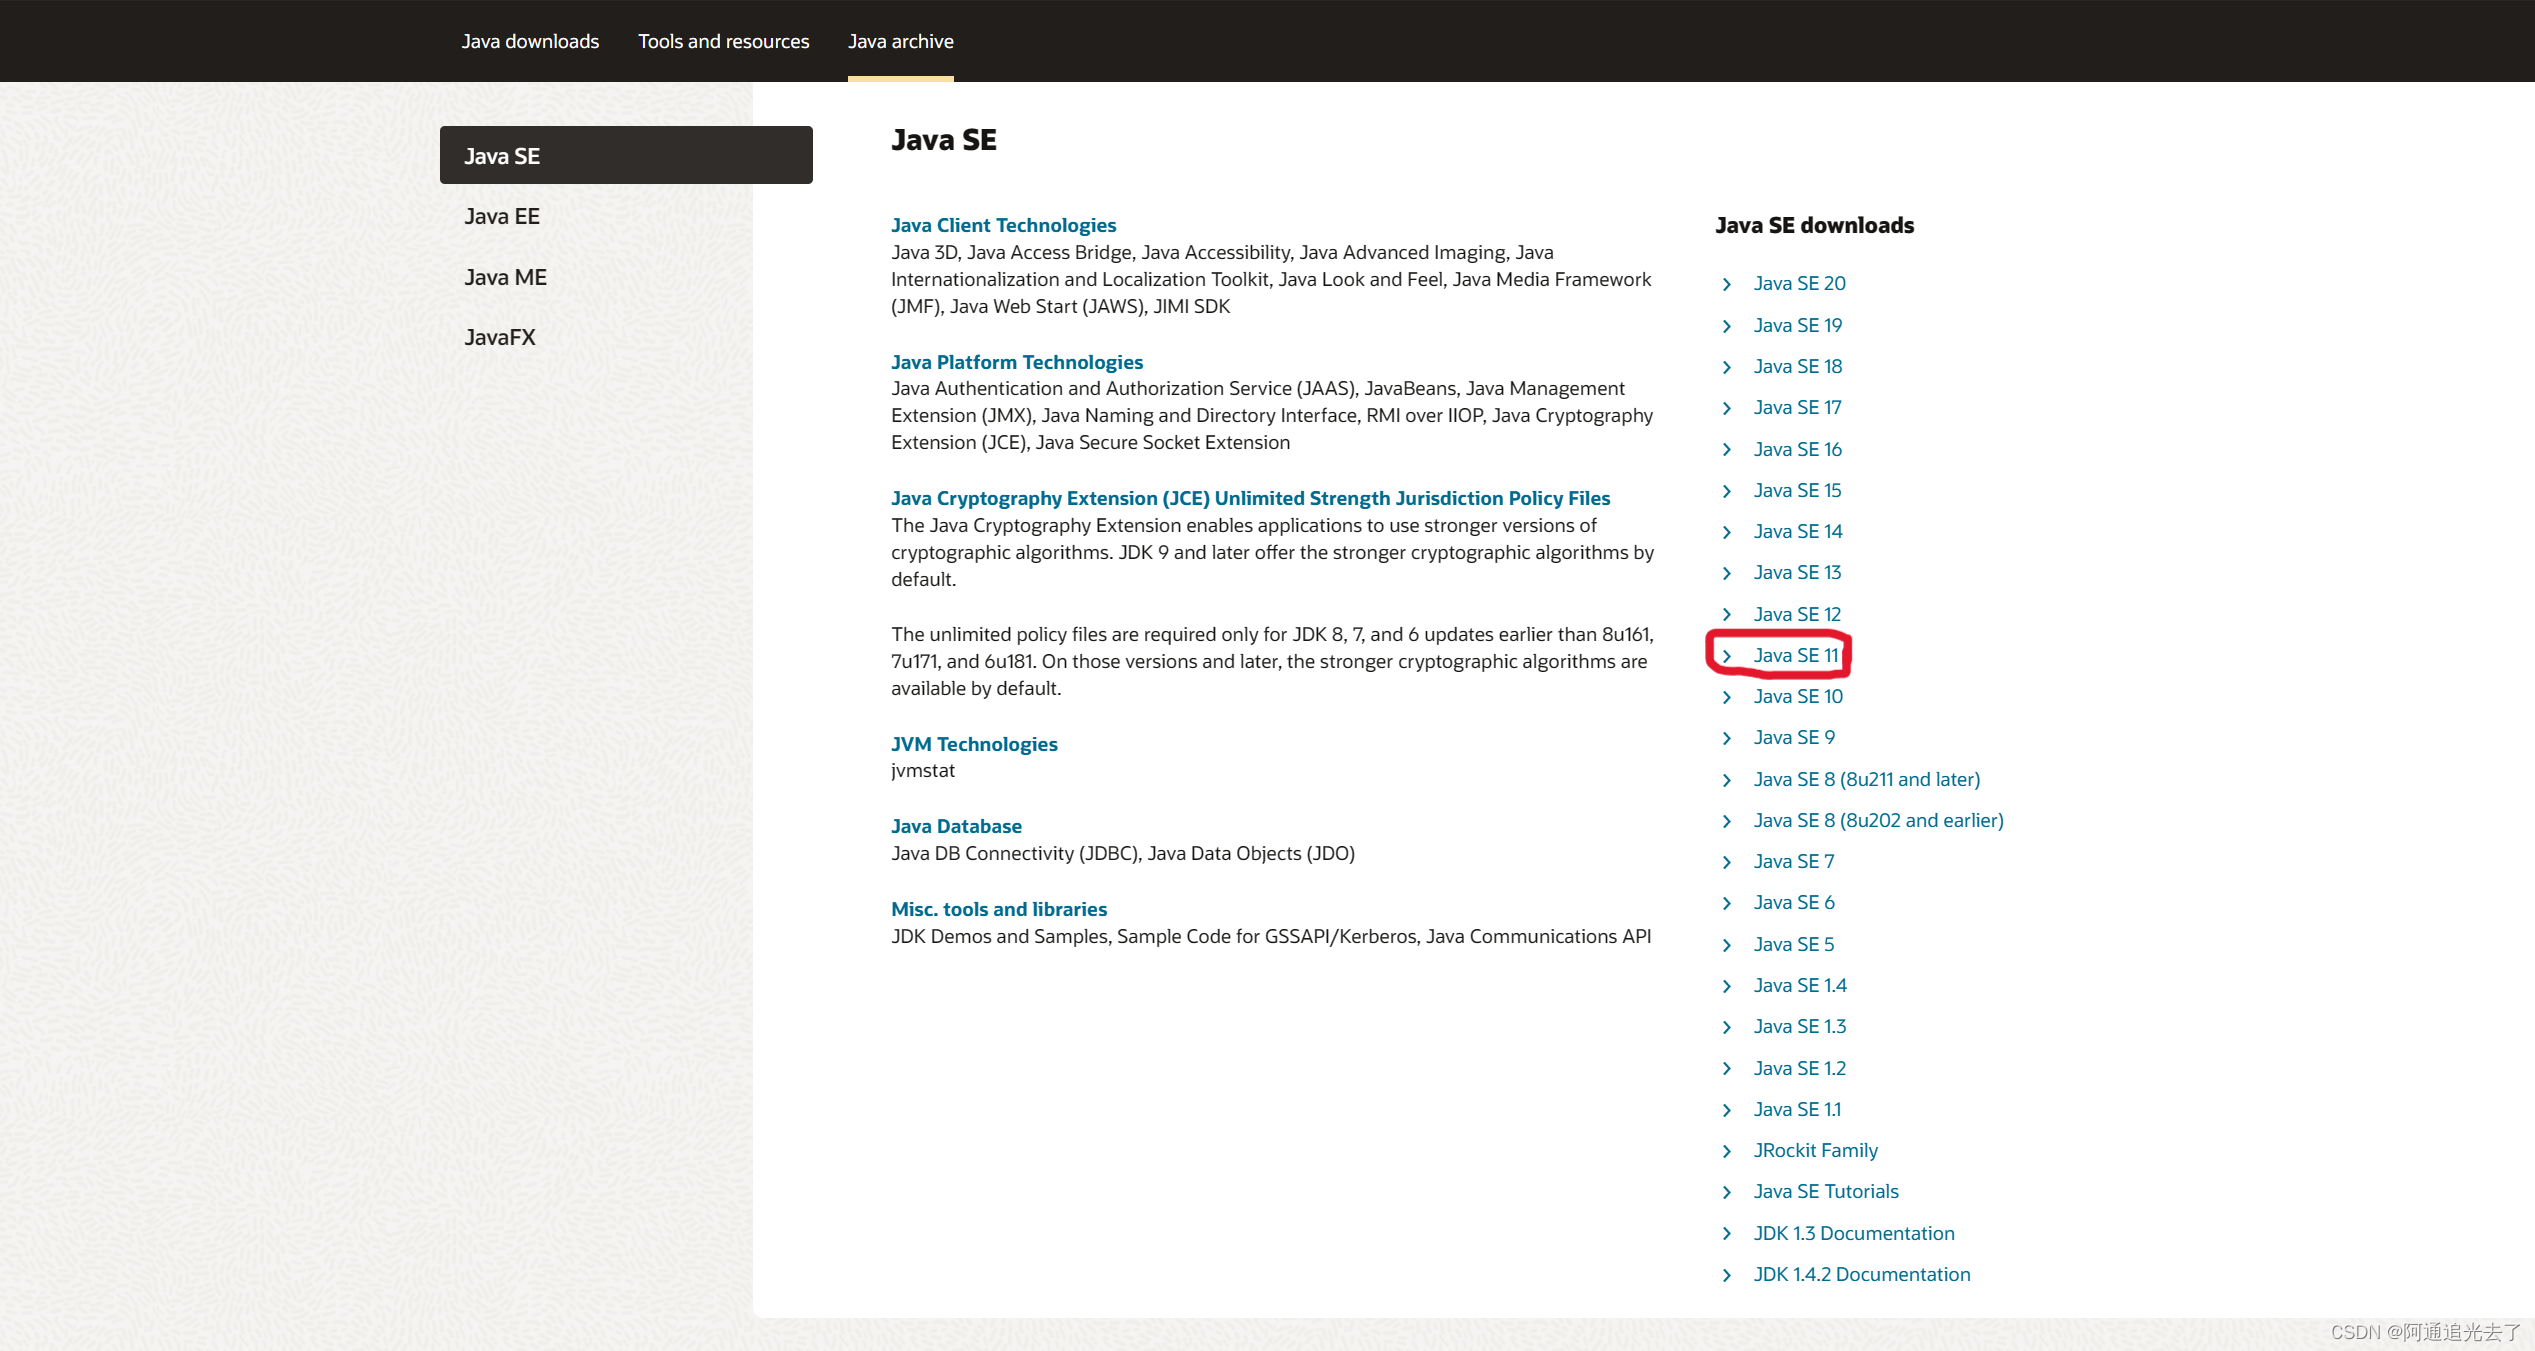Image resolution: width=2535 pixels, height=1351 pixels.
Task: Click the chevron beside Java SE 14
Action: point(1727,532)
